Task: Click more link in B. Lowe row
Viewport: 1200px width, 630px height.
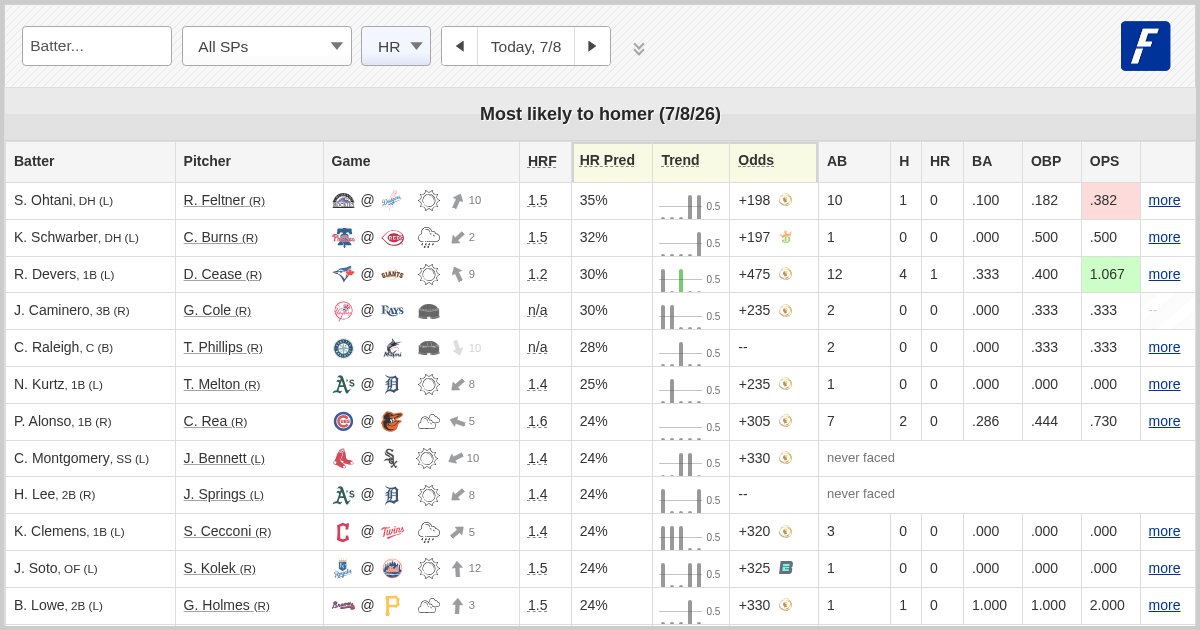Action: [1164, 605]
